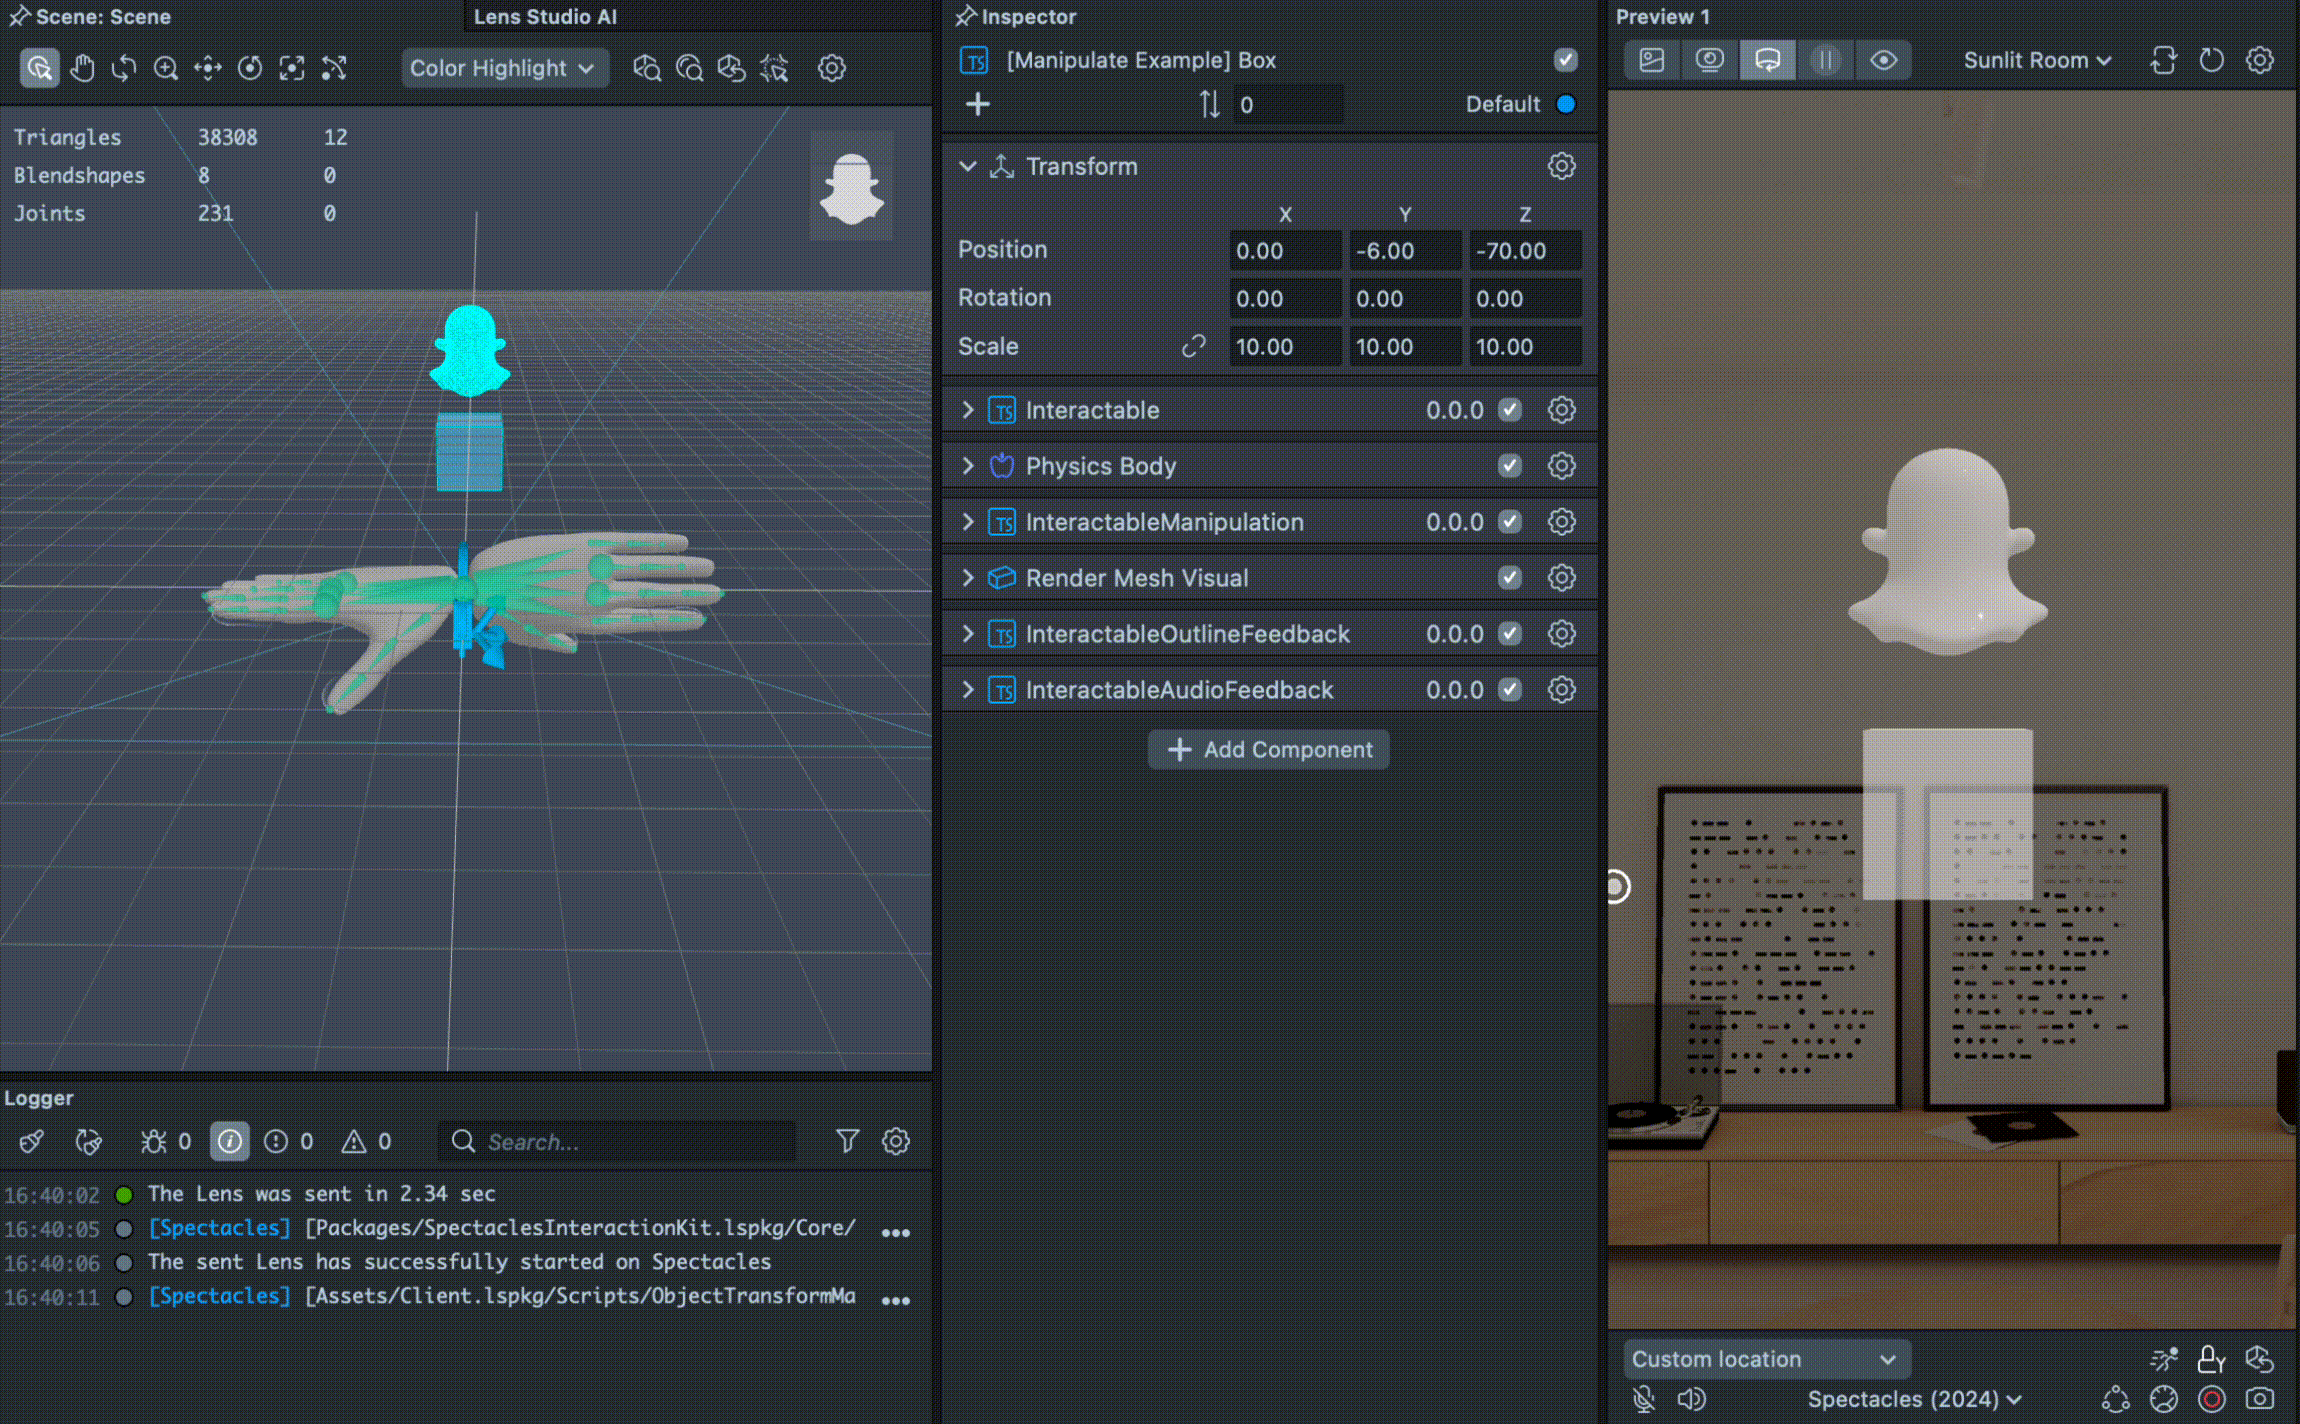Image resolution: width=2300 pixels, height=1424 pixels.
Task: Click the red record button in Preview
Action: [x=2211, y=1398]
